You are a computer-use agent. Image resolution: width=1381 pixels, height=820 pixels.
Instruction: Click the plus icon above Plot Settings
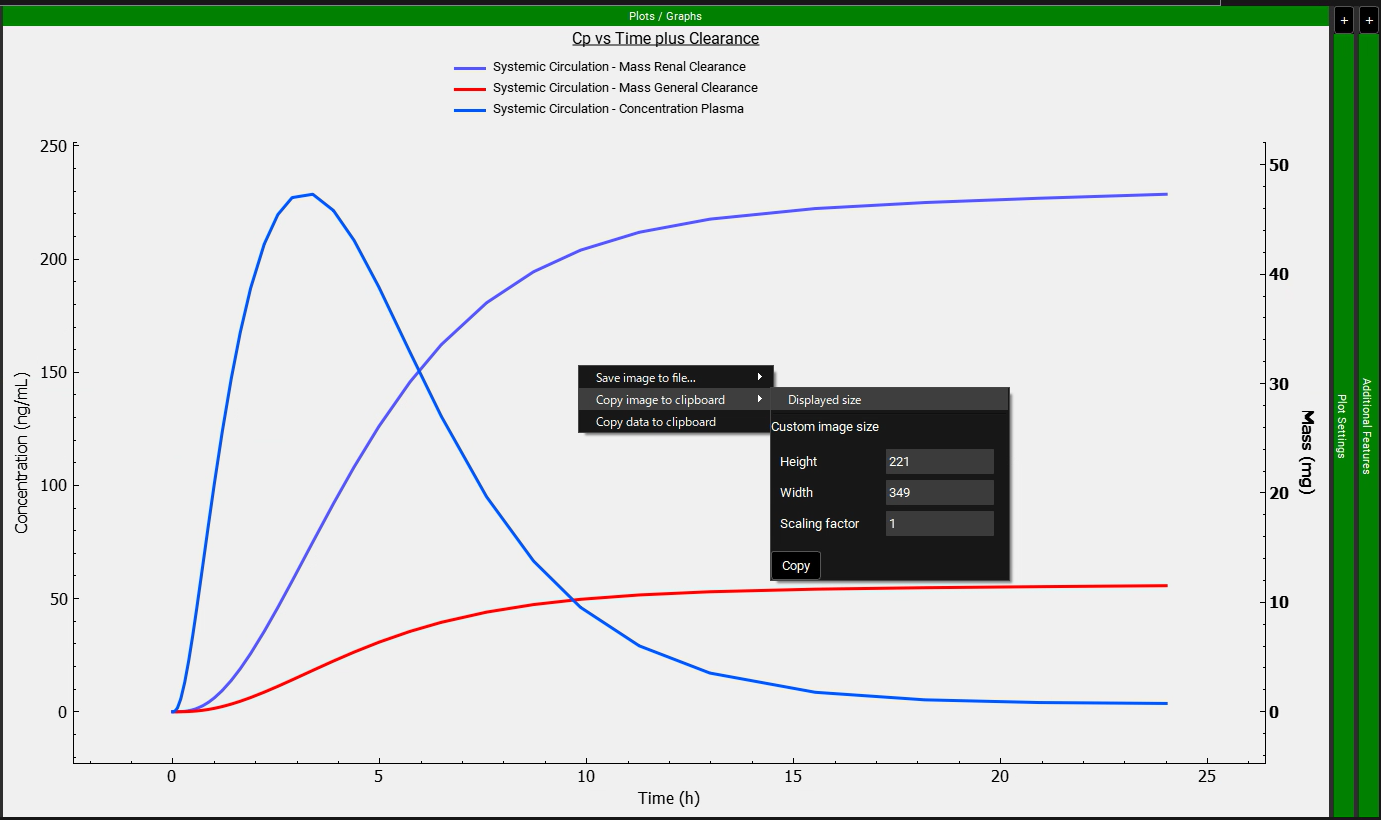1344,20
